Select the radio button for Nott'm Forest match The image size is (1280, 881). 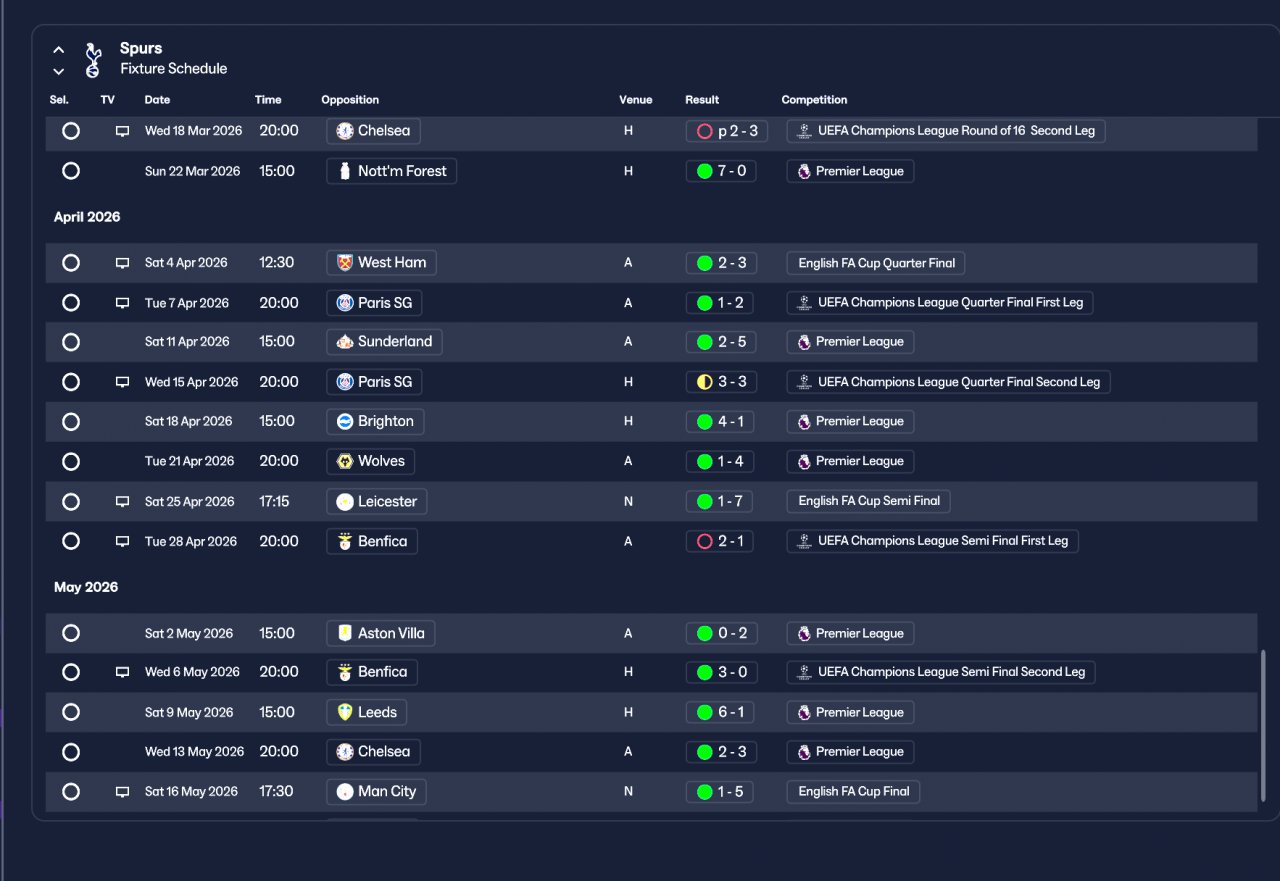(70, 171)
